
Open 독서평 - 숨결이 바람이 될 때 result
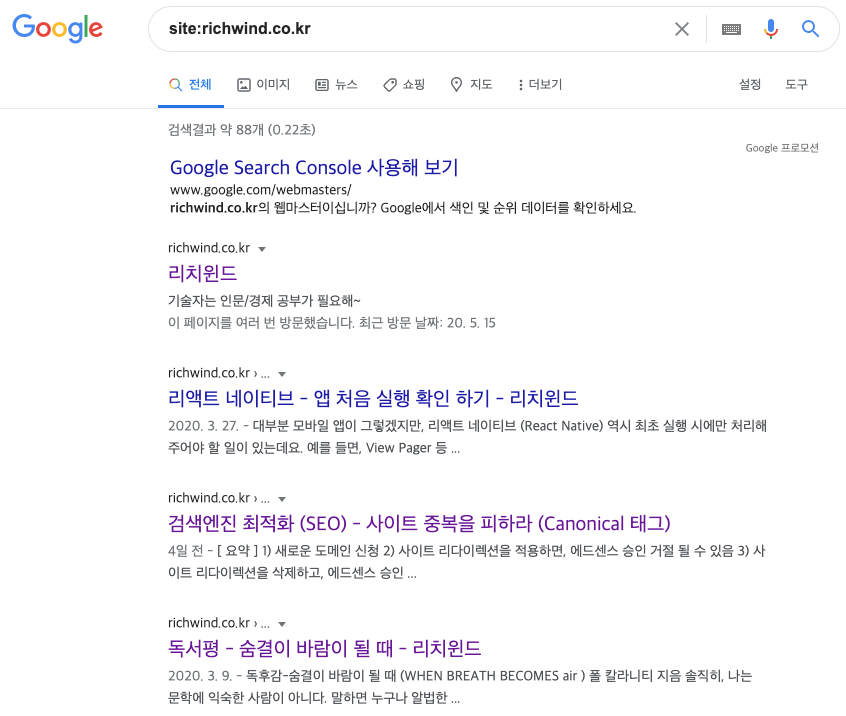click(x=324, y=648)
